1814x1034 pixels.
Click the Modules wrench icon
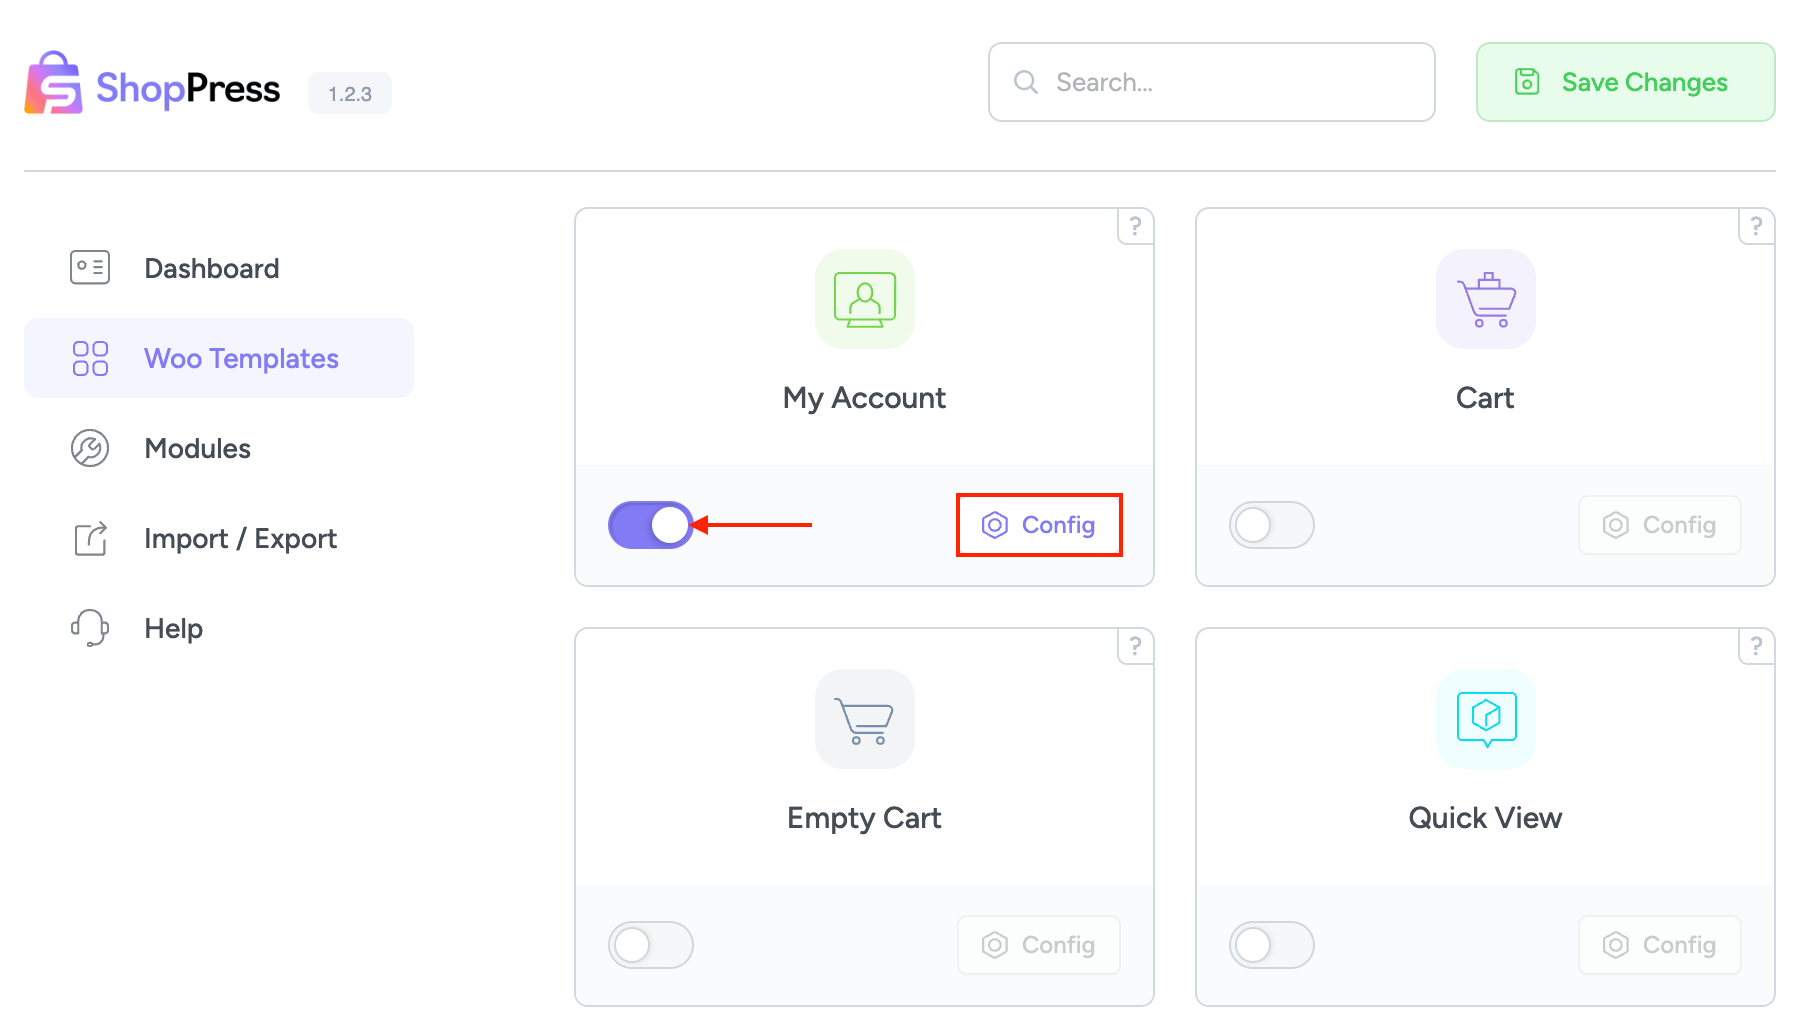89,448
